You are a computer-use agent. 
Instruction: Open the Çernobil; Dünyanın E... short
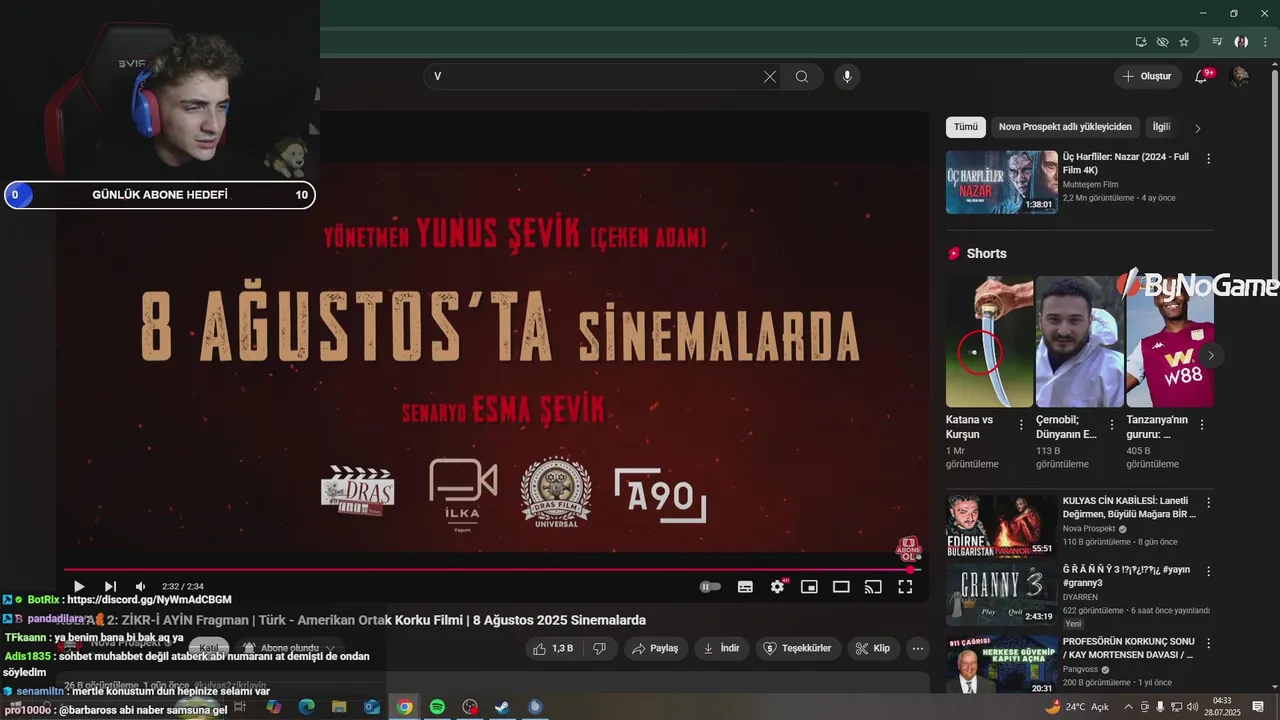[1080, 342]
